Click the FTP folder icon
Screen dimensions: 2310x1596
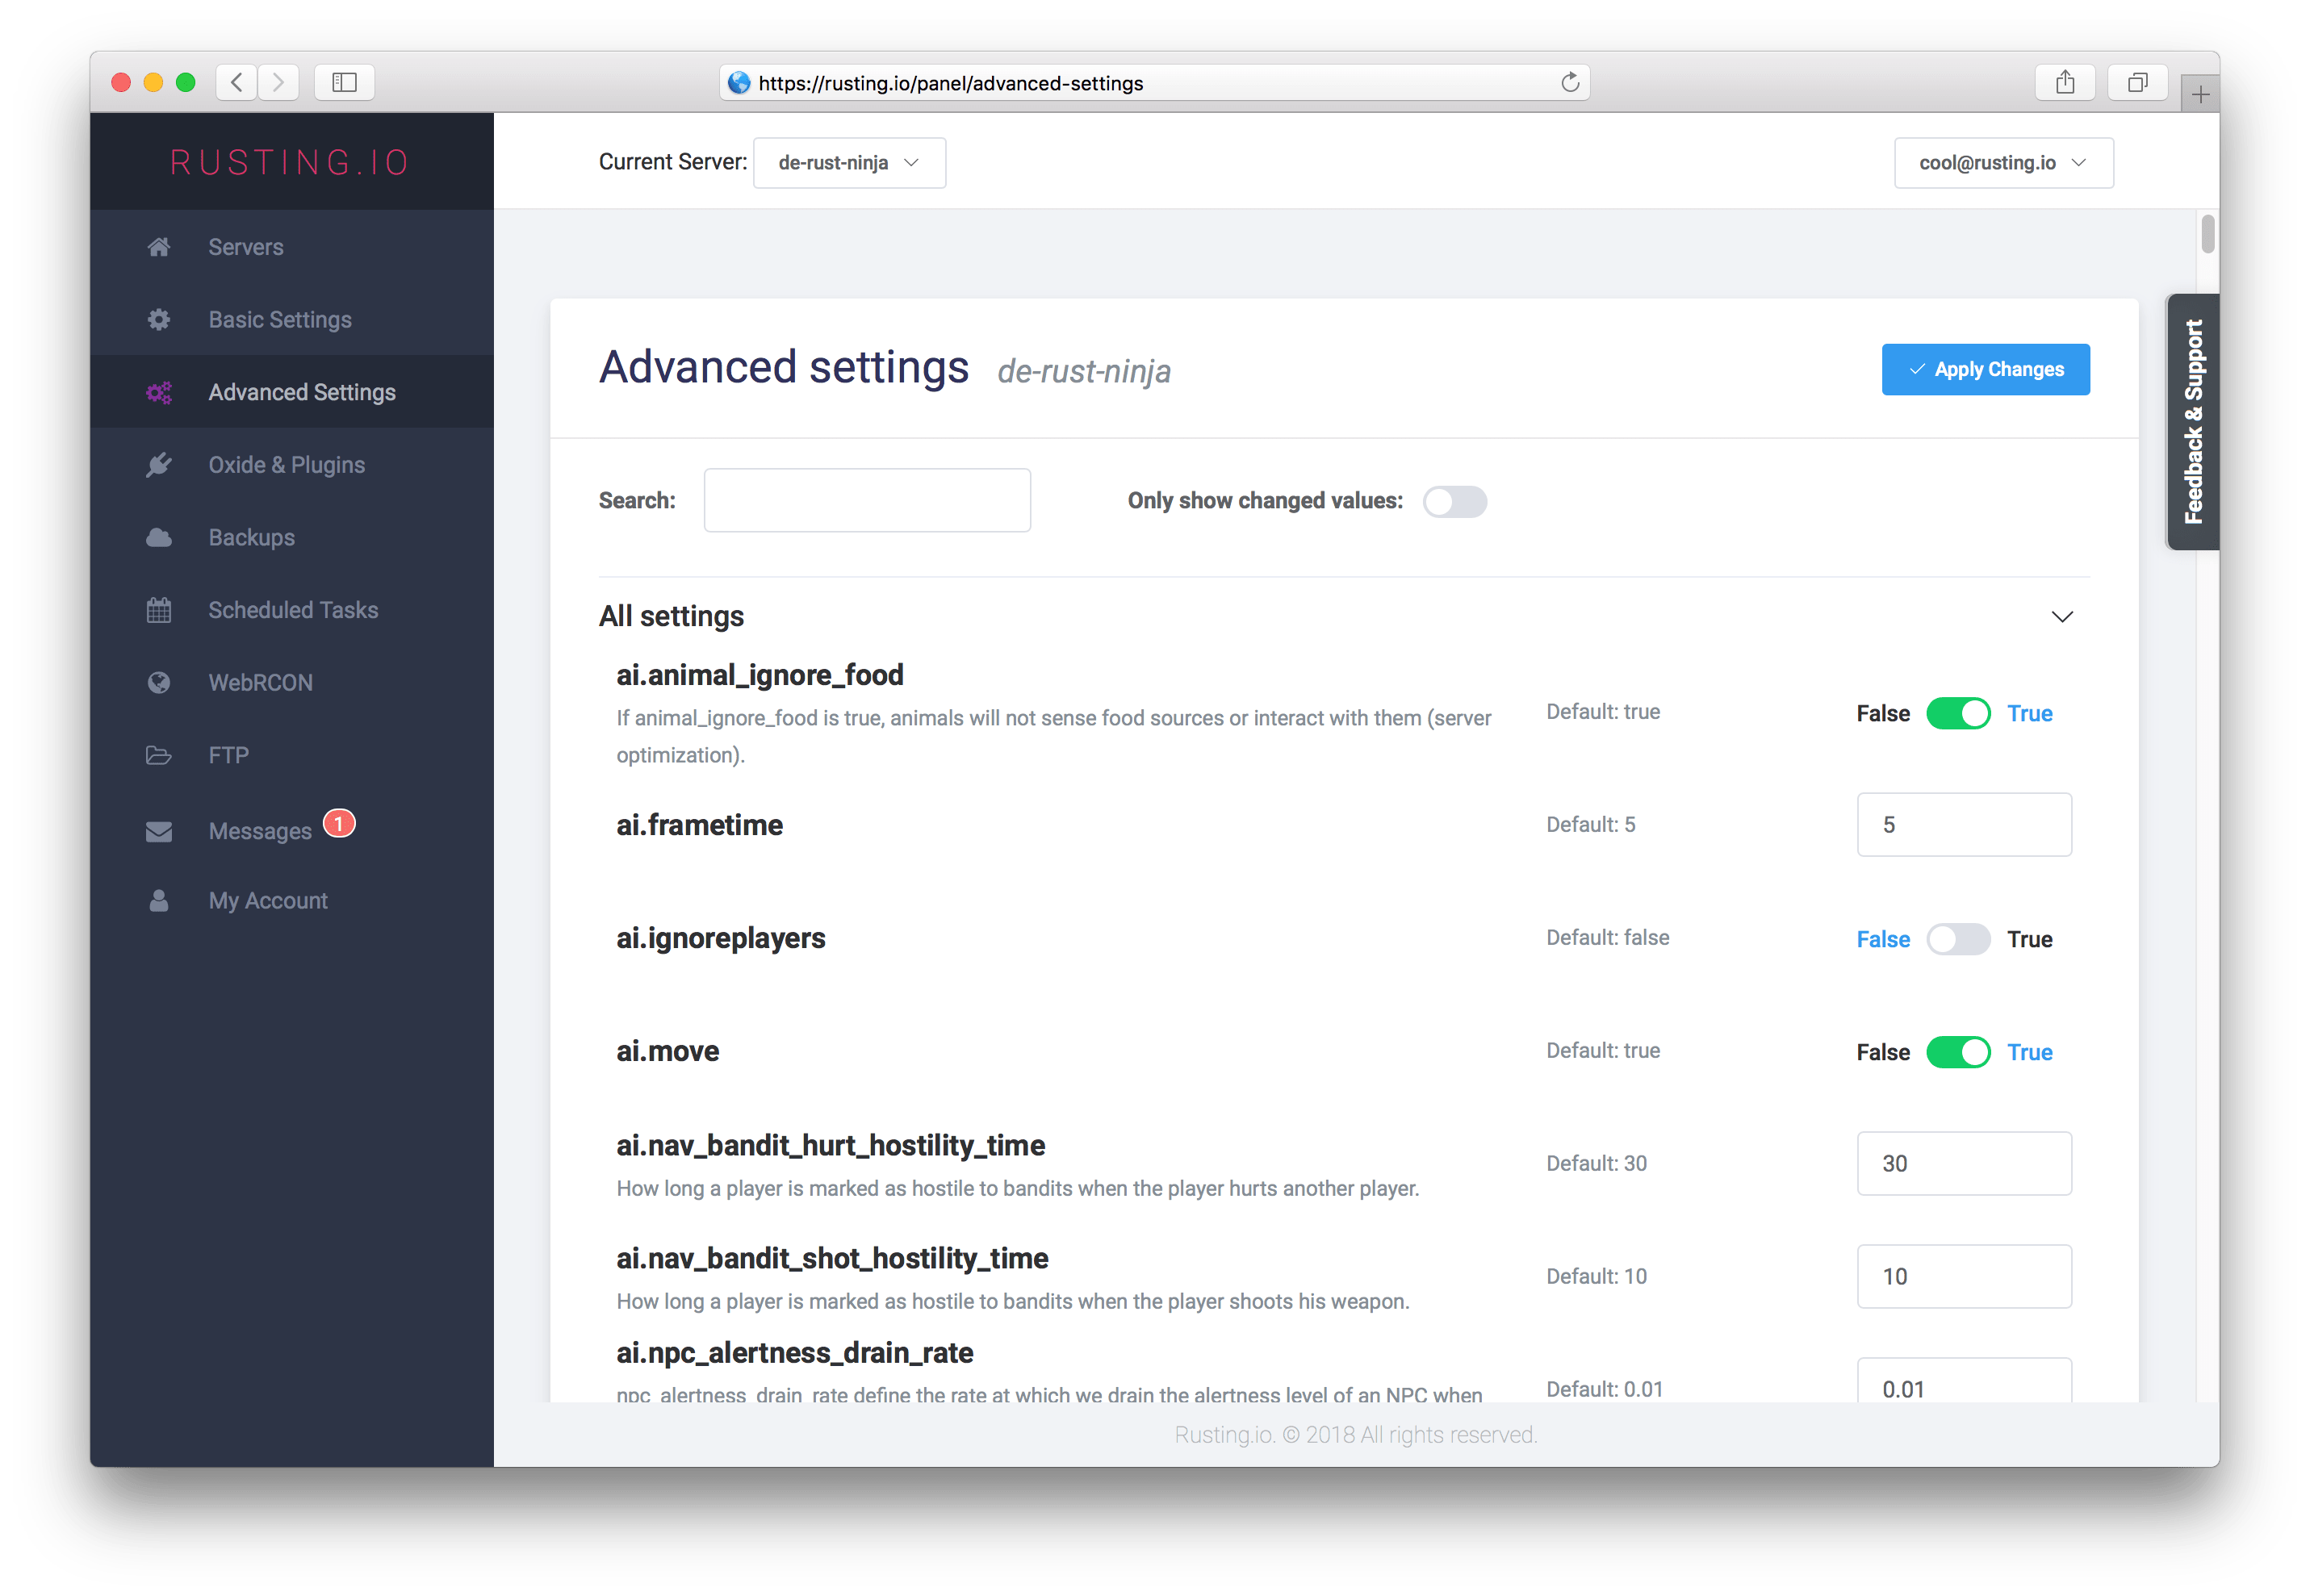click(158, 756)
